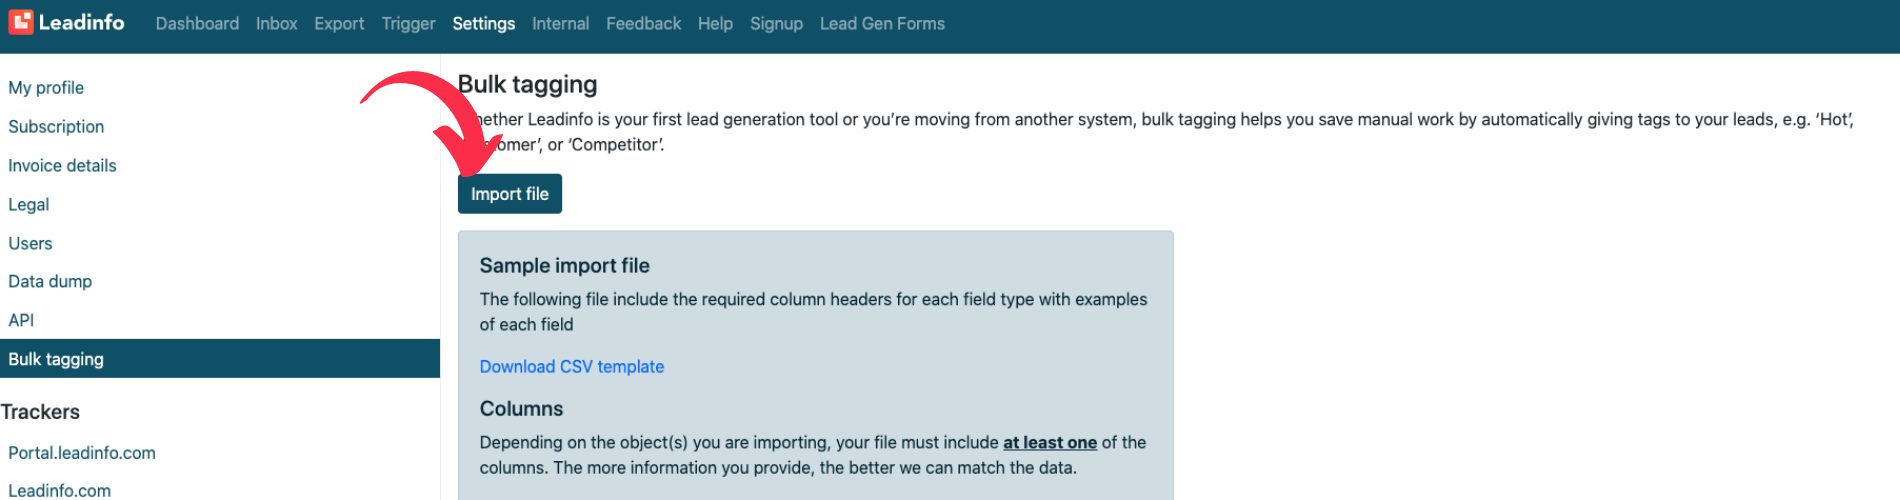
Task: Click the Trackers sidebar heading
Action: (40, 412)
